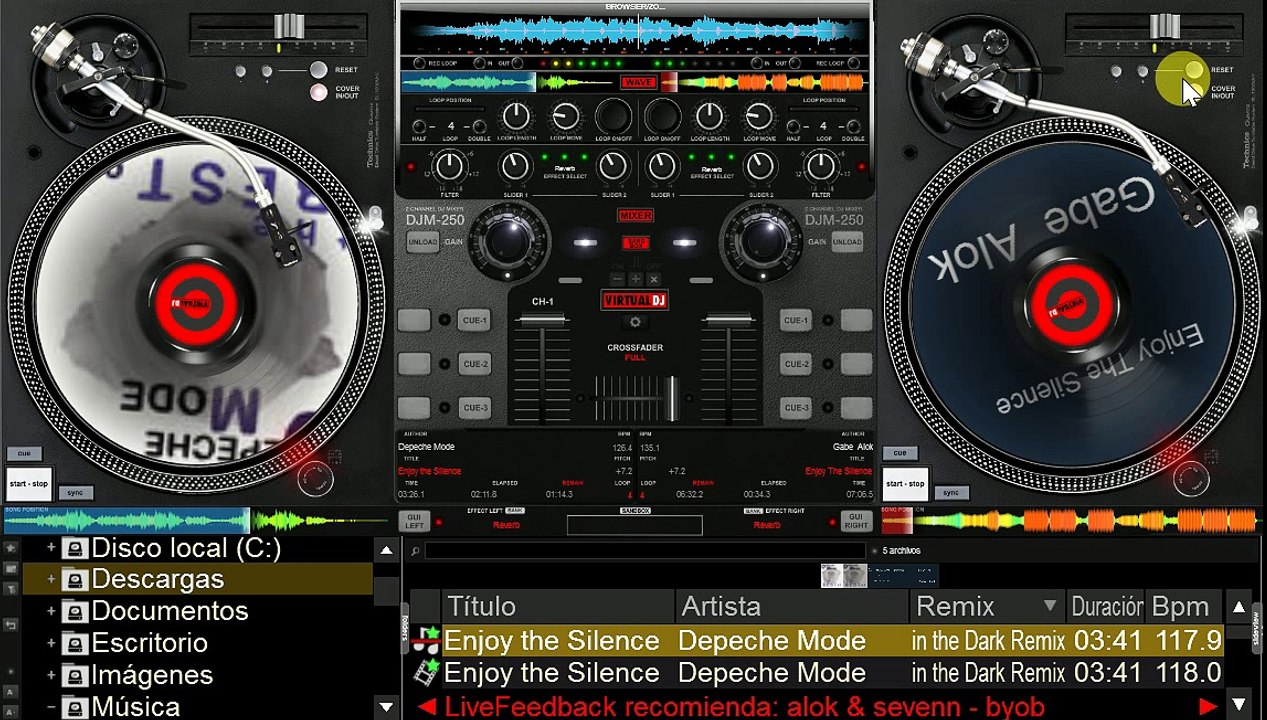Screen dimensions: 1267x720
Task: Sort songs by Bpm column header
Action: [x=1184, y=606]
